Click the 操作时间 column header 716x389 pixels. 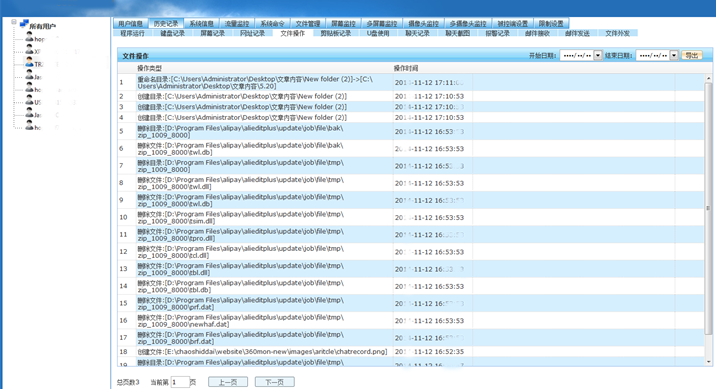406,68
